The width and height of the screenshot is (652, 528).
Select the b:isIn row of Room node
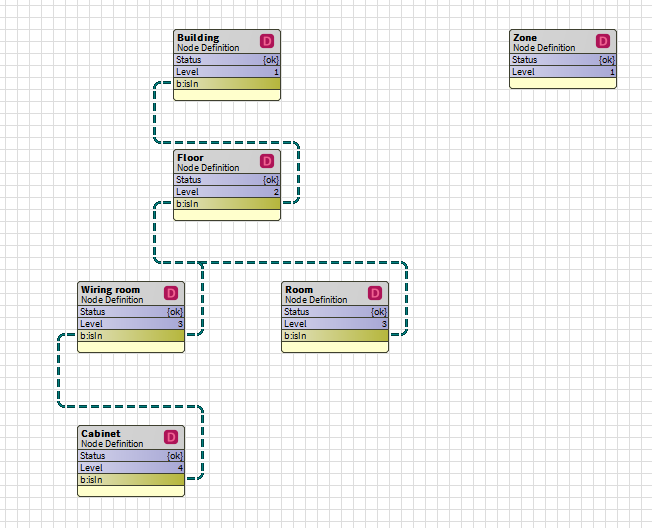click(x=335, y=336)
